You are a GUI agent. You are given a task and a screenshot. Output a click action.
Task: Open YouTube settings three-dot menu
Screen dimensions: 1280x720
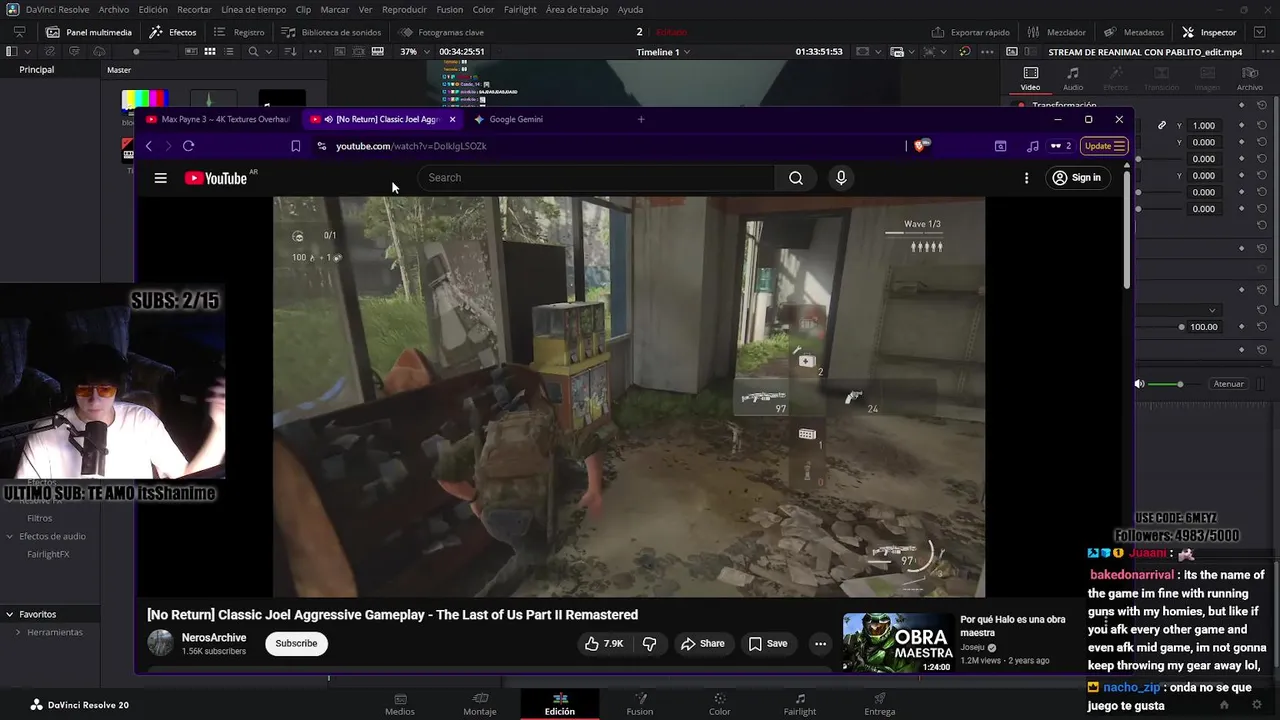[x=1026, y=178]
